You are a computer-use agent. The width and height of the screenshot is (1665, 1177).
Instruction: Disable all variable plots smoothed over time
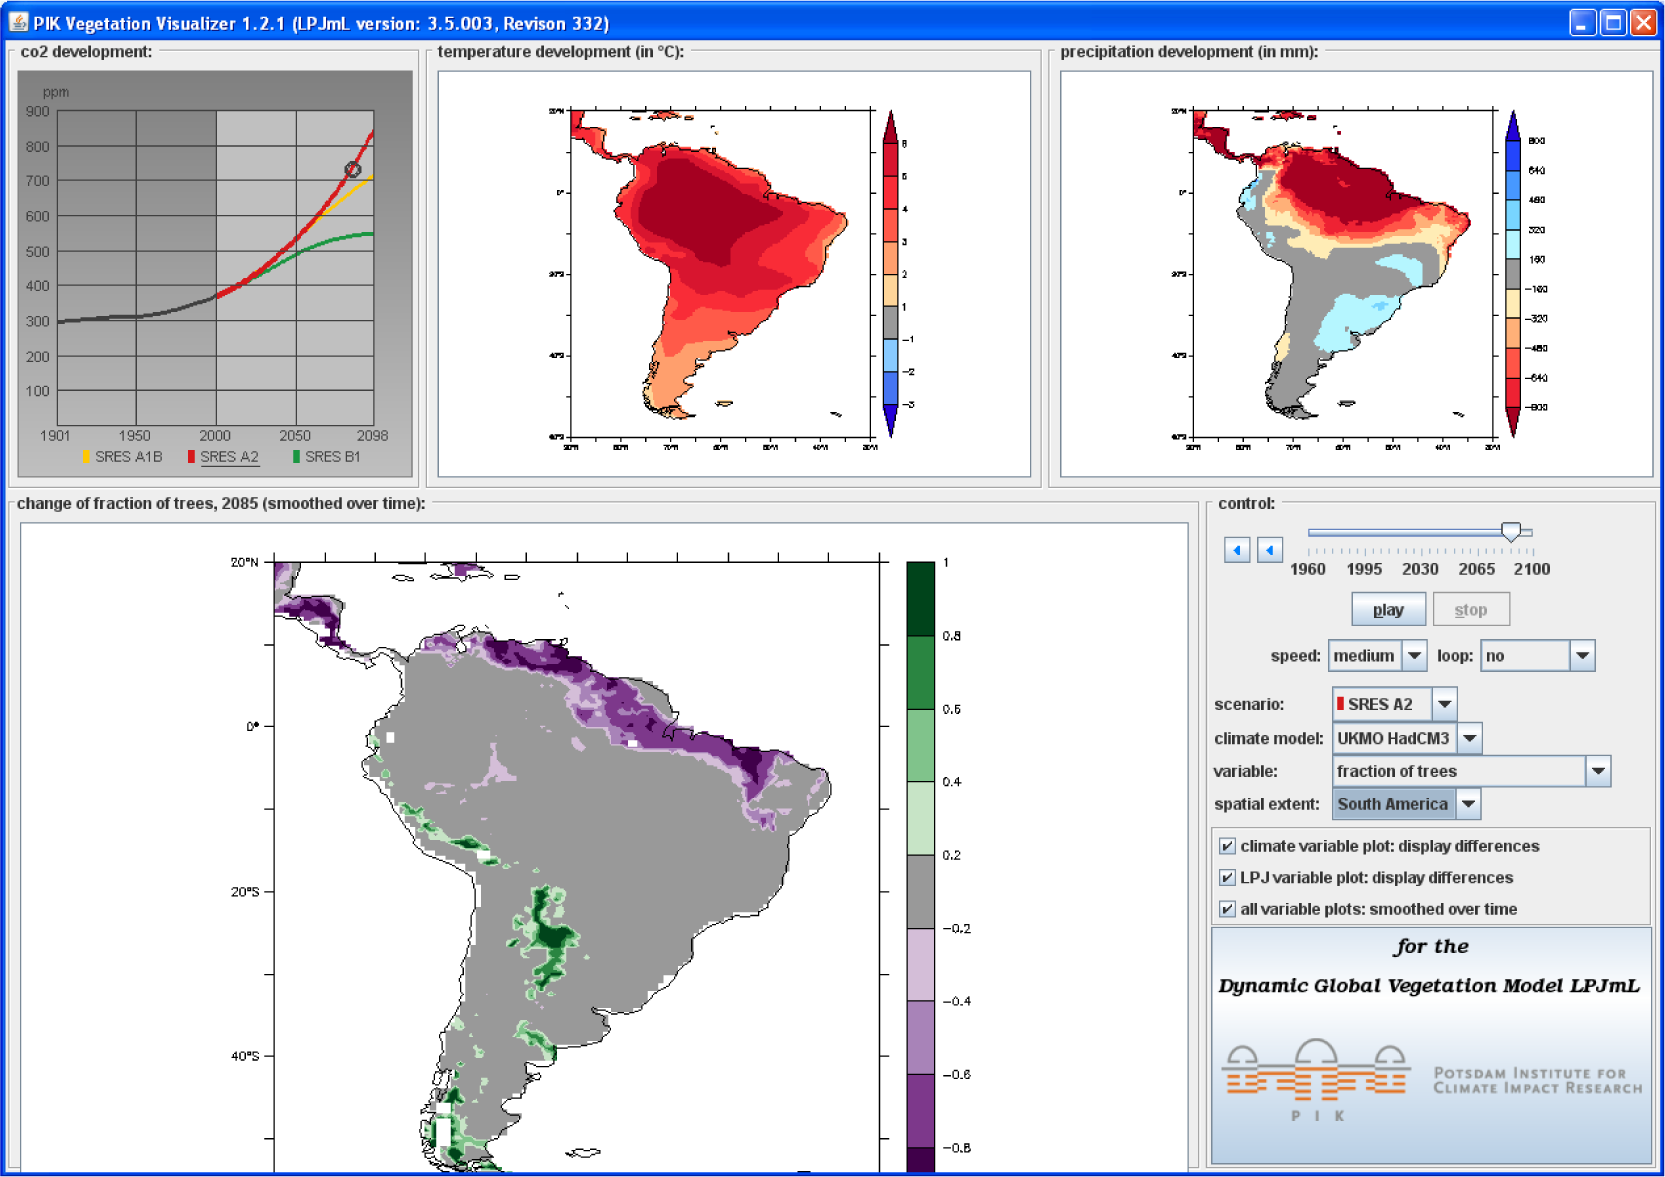(x=1227, y=909)
